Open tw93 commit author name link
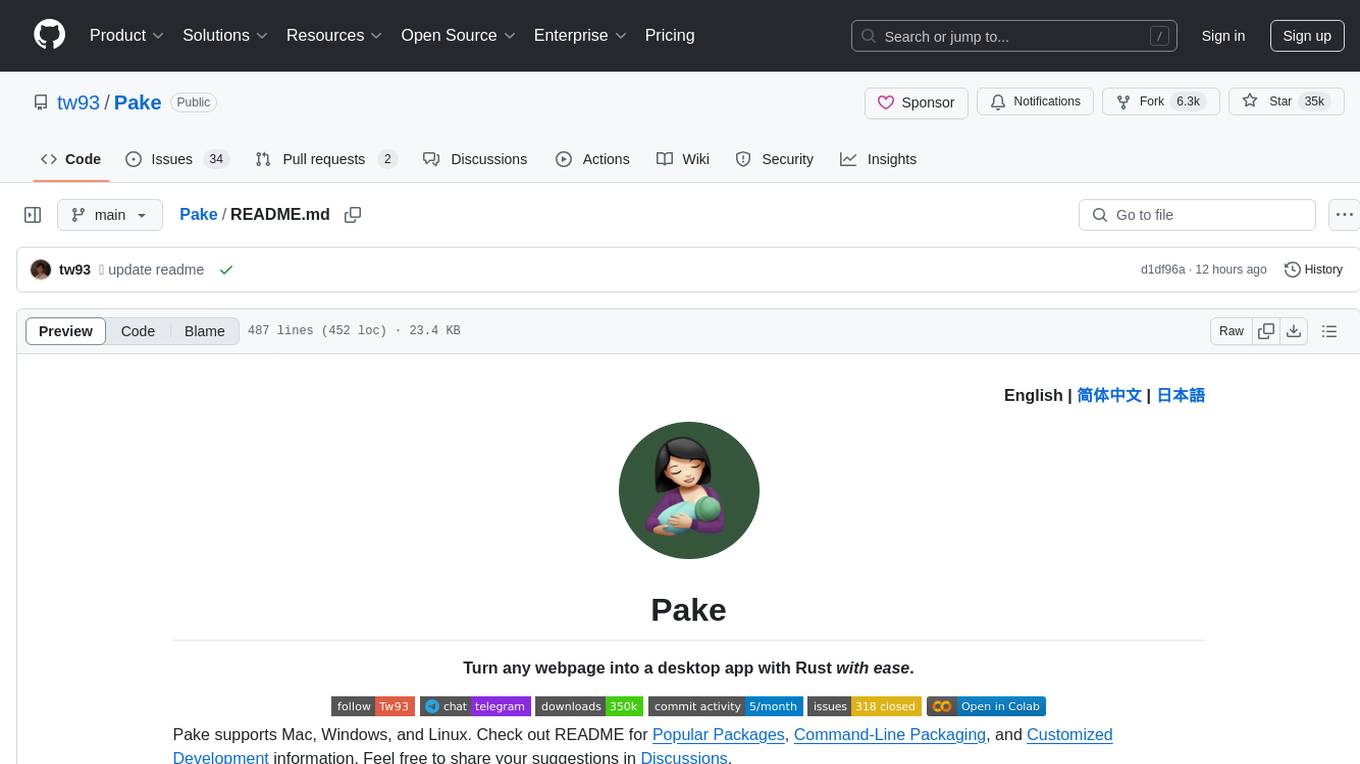 pos(75,270)
